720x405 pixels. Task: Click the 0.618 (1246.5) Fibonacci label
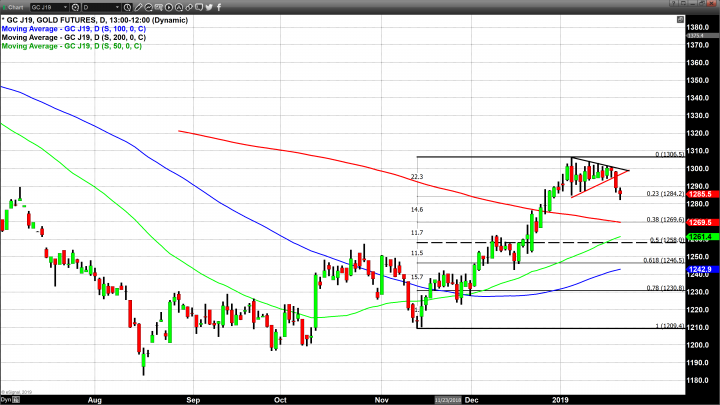[664, 260]
